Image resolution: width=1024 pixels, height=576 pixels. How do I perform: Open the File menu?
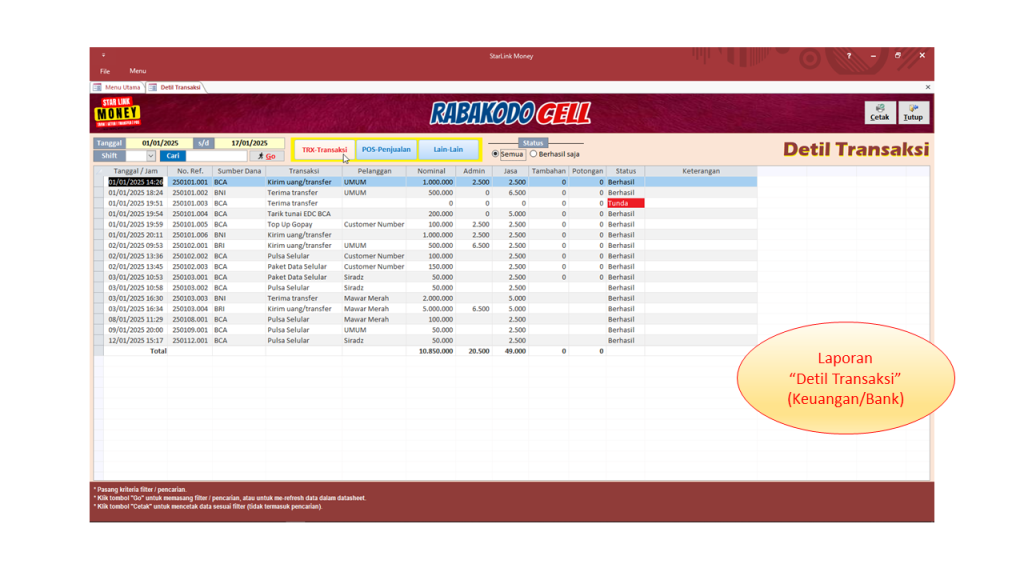105,71
